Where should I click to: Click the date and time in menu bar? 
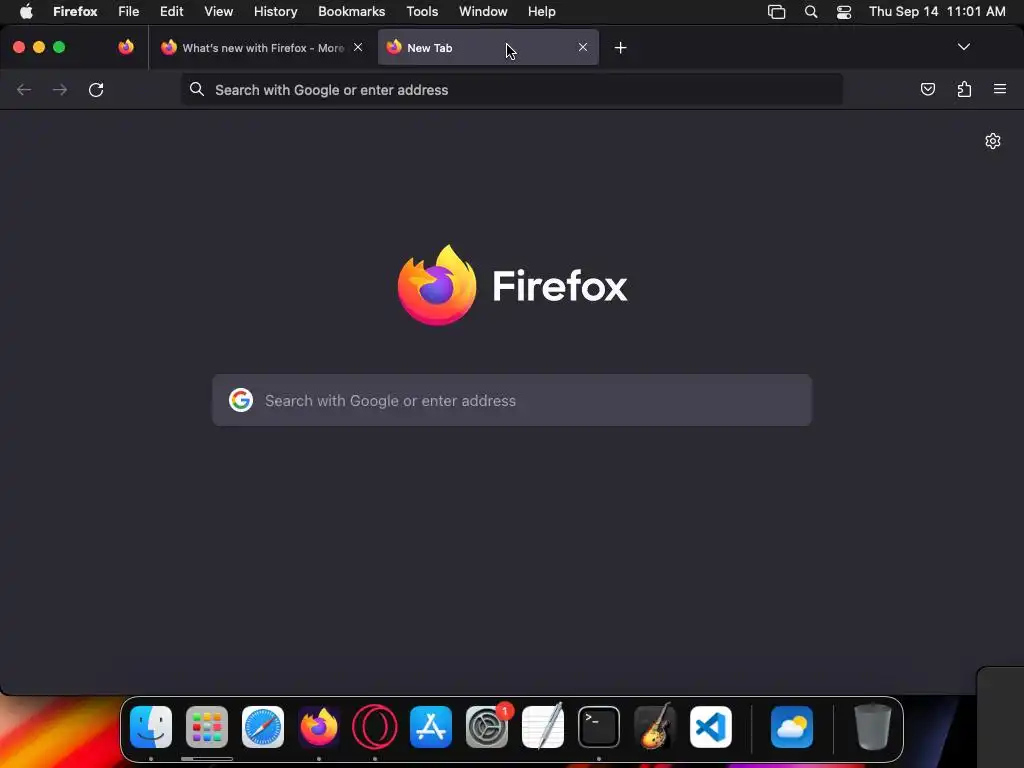tap(937, 12)
